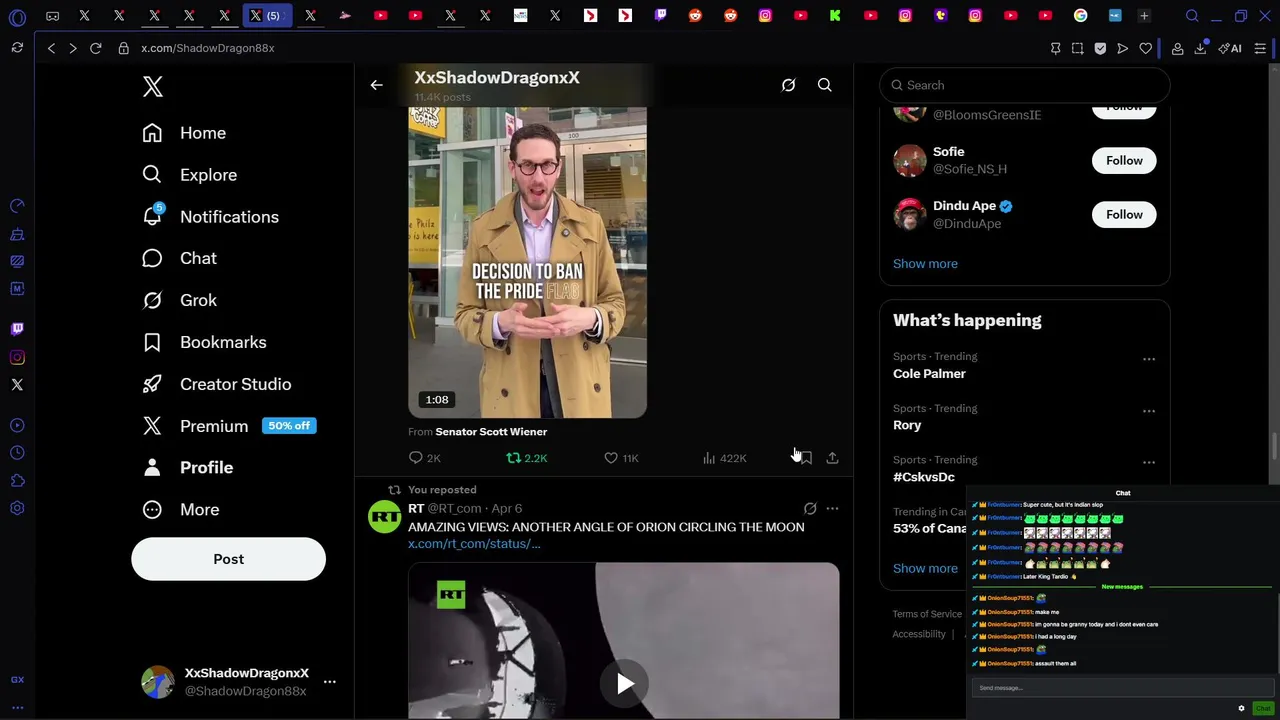The height and width of the screenshot is (720, 1280).
Task: Open RT account avatar
Action: click(384, 517)
